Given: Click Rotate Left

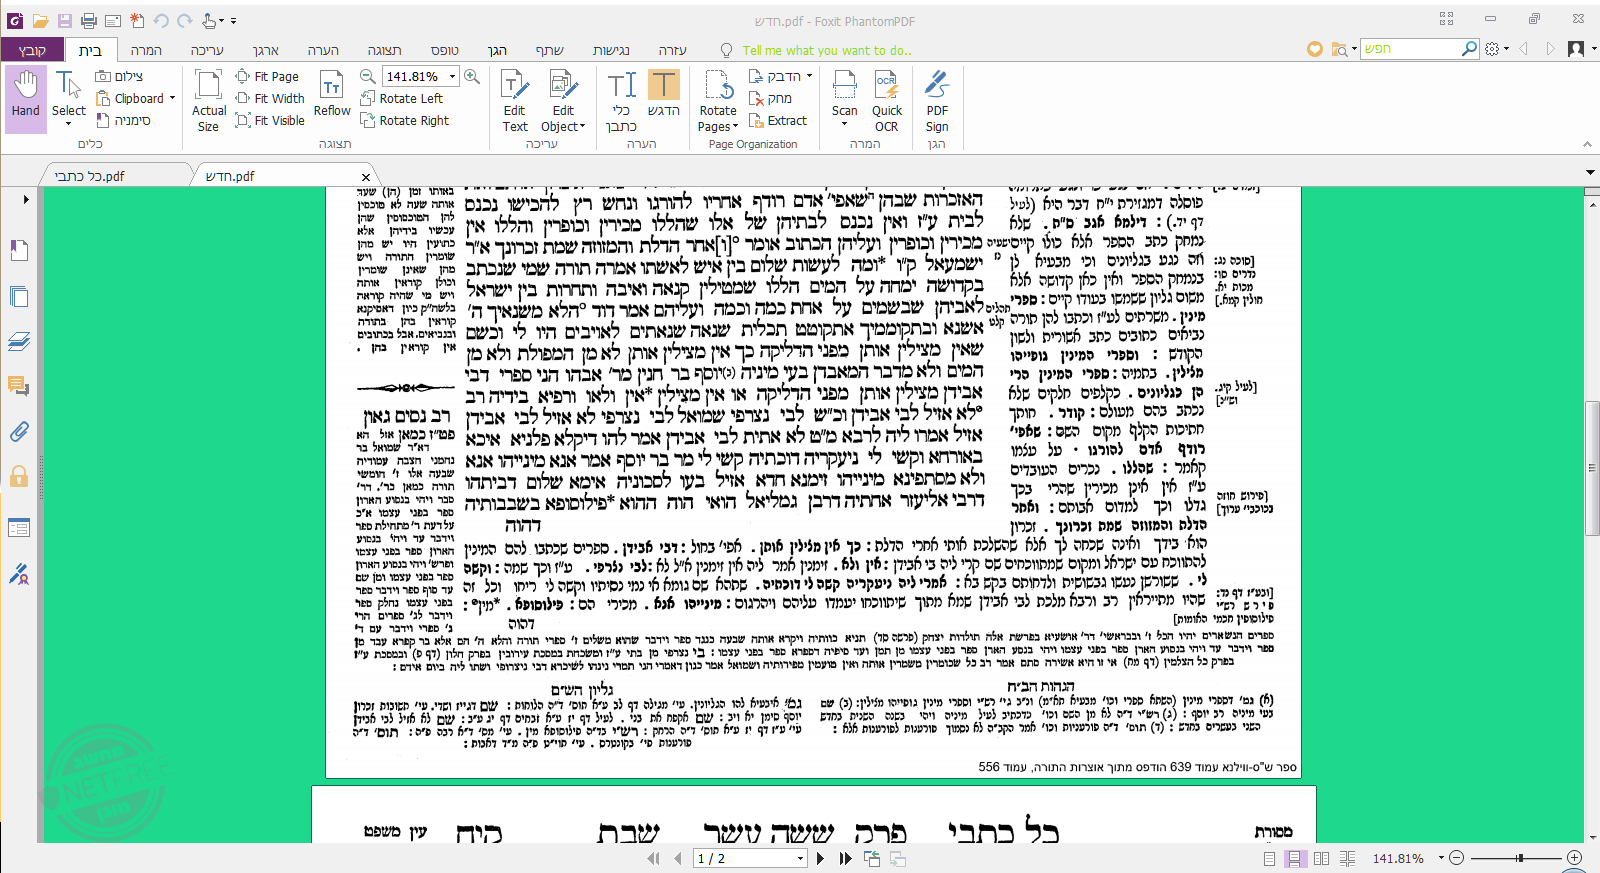Looking at the screenshot, I should (402, 98).
